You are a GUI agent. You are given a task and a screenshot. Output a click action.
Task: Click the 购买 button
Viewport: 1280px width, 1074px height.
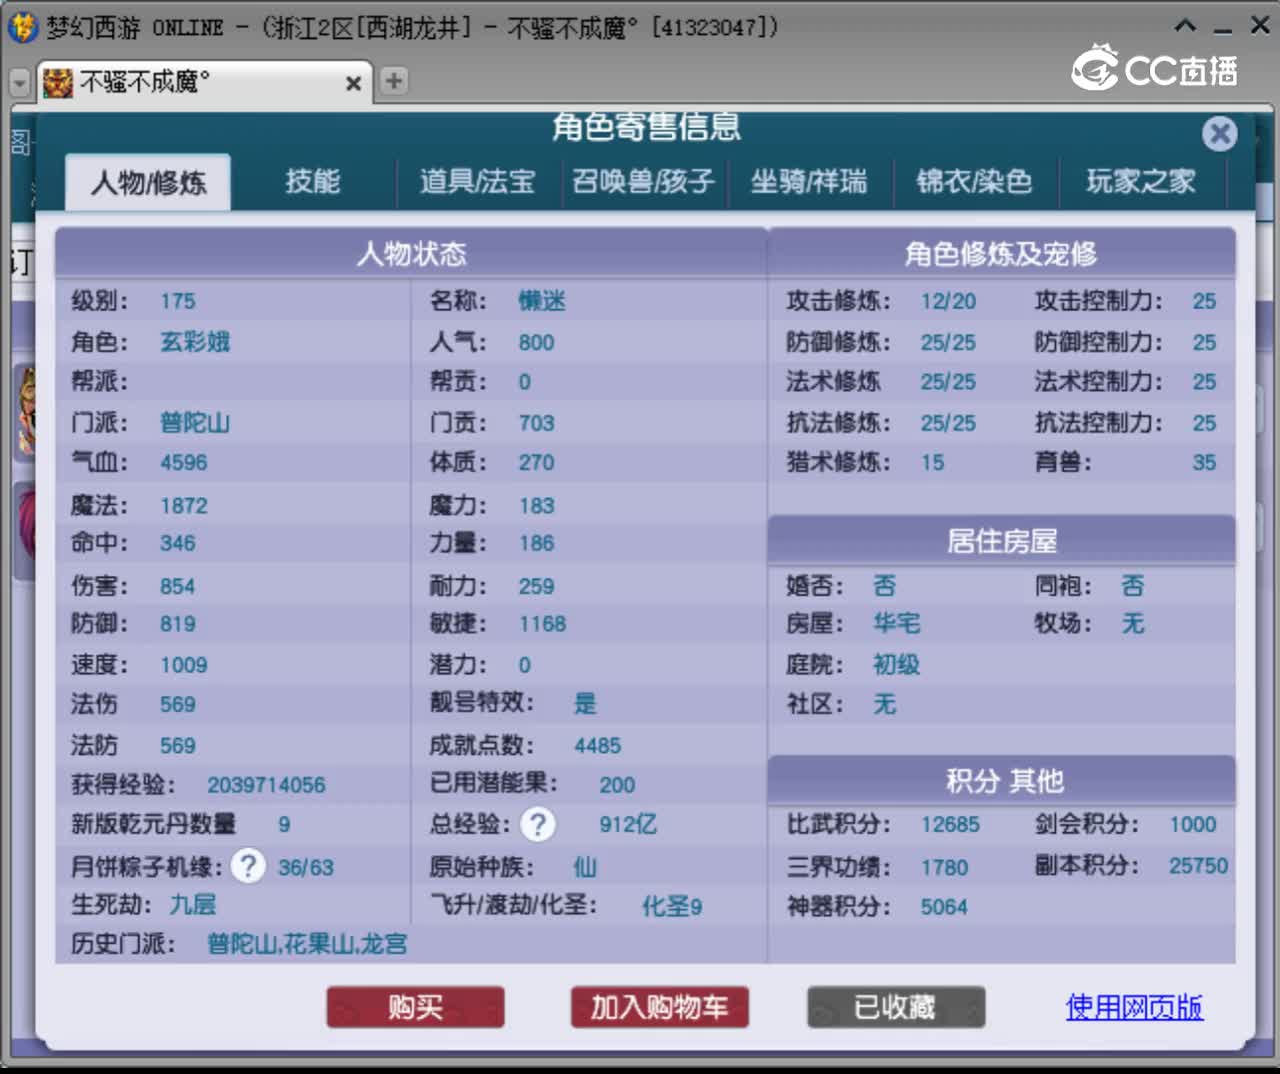tap(415, 1007)
